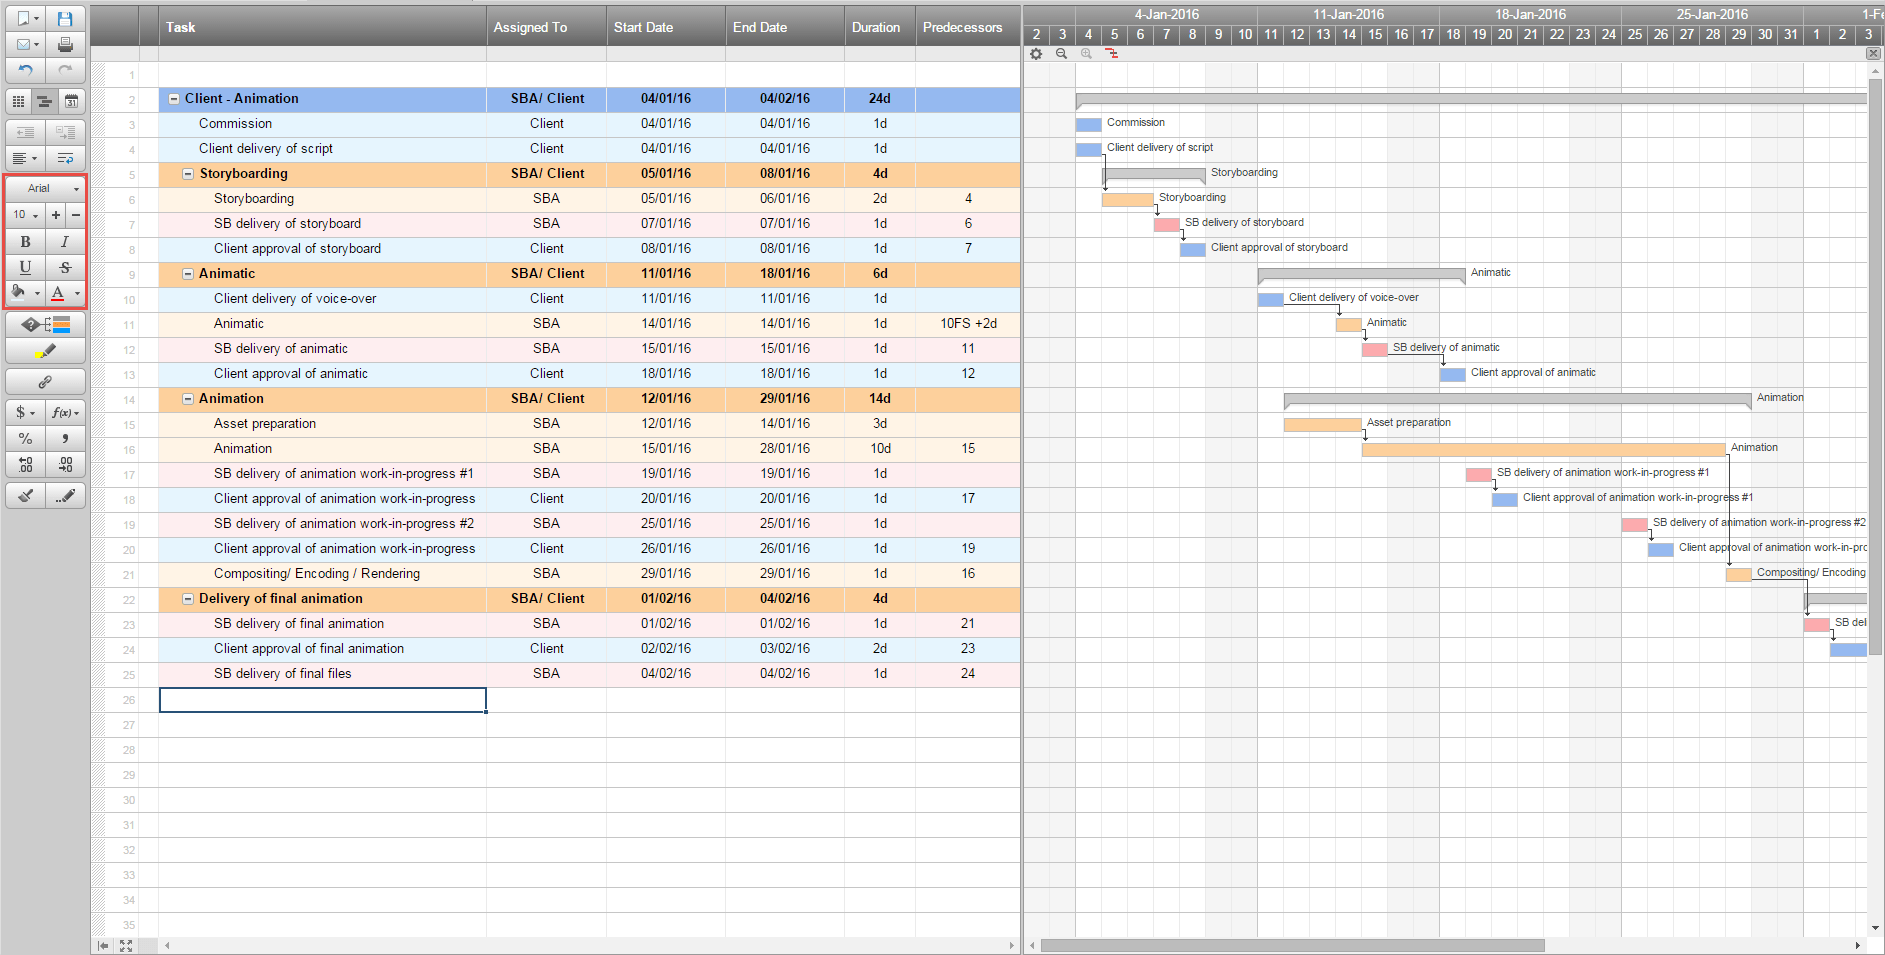The height and width of the screenshot is (955, 1885).
Task: Zoom in the Gantt timeline
Action: click(x=1086, y=54)
